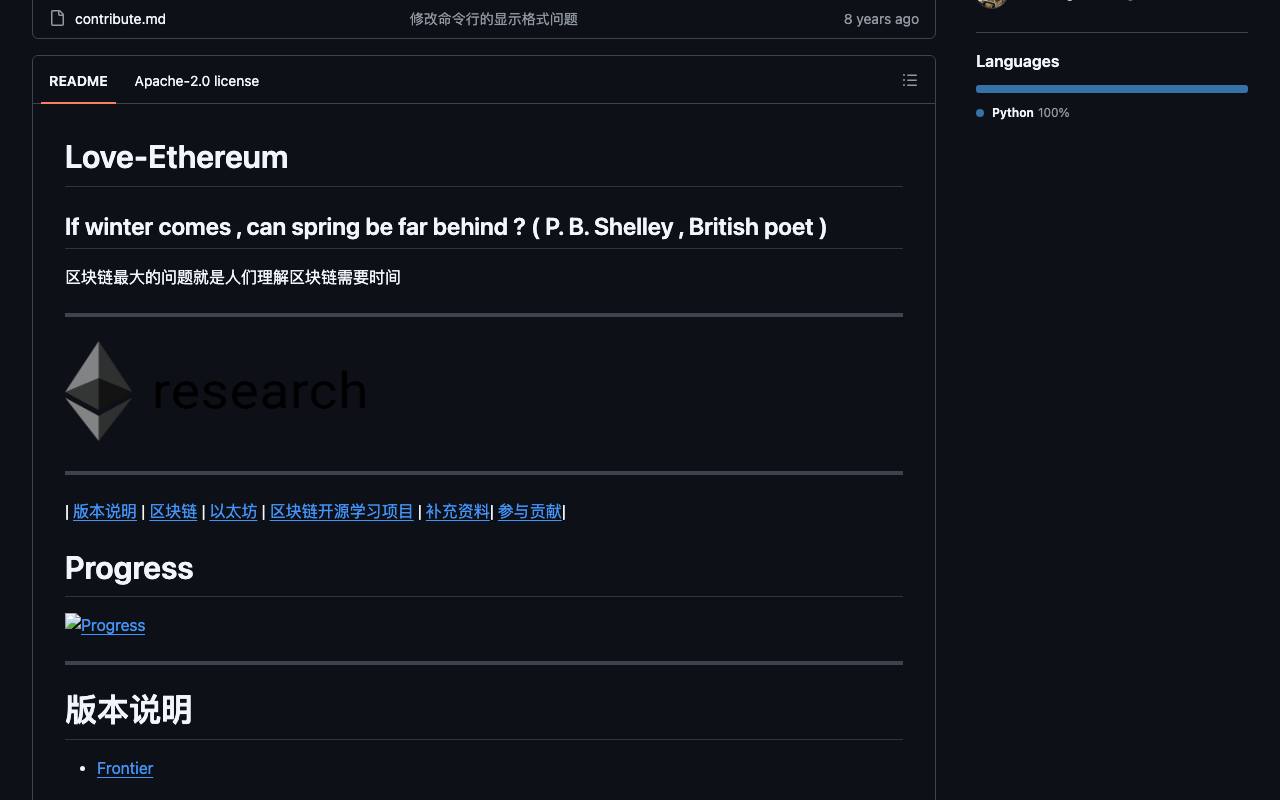Screen dimensions: 1280x800
Task: Click the Shelley quote heading
Action: click(446, 227)
